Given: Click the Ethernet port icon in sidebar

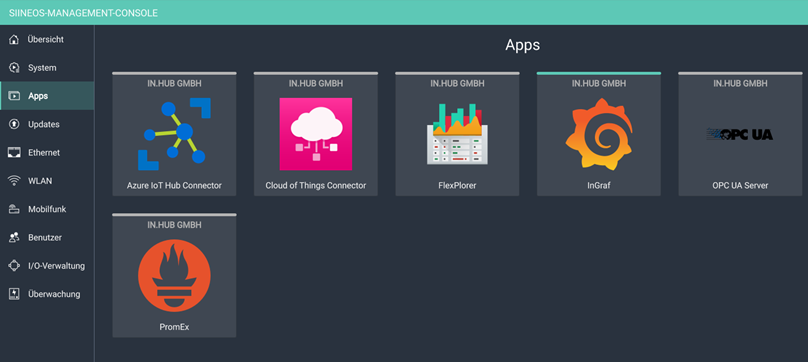Looking at the screenshot, I should 14,153.
